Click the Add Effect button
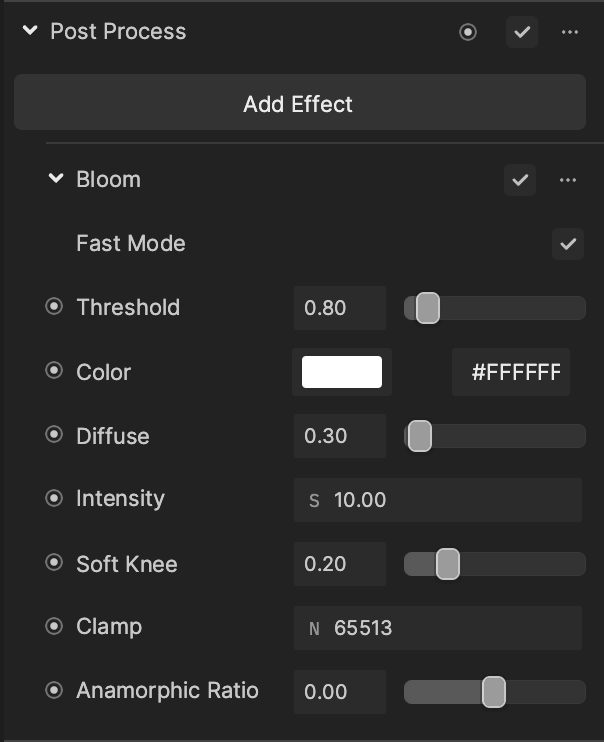604x742 pixels. click(300, 102)
